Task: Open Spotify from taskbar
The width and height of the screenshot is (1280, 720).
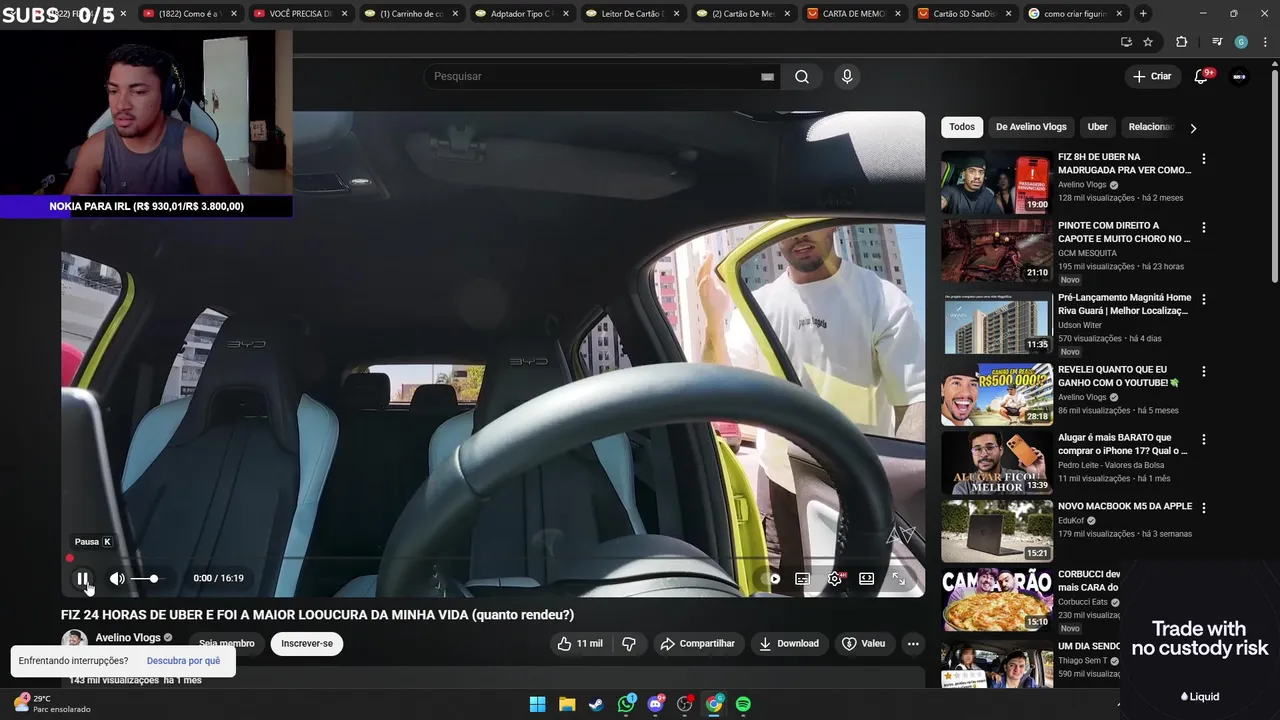Action: click(x=743, y=704)
